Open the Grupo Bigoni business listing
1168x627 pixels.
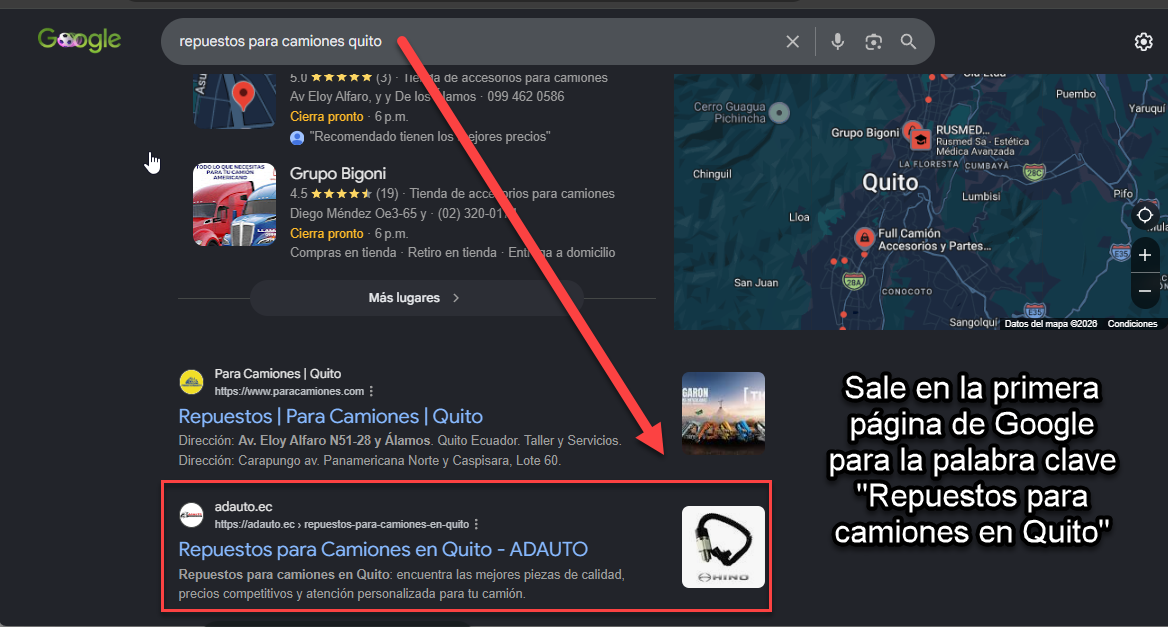(x=337, y=174)
